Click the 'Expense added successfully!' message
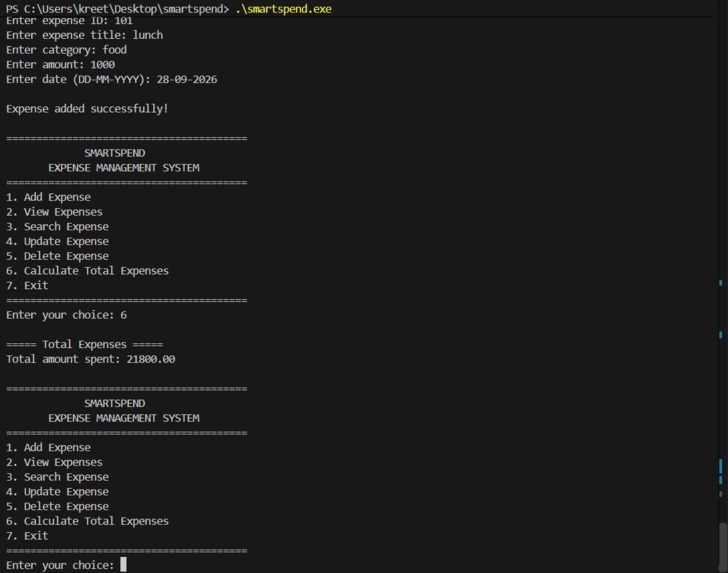Viewport: 728px width, 573px height. click(x=87, y=109)
